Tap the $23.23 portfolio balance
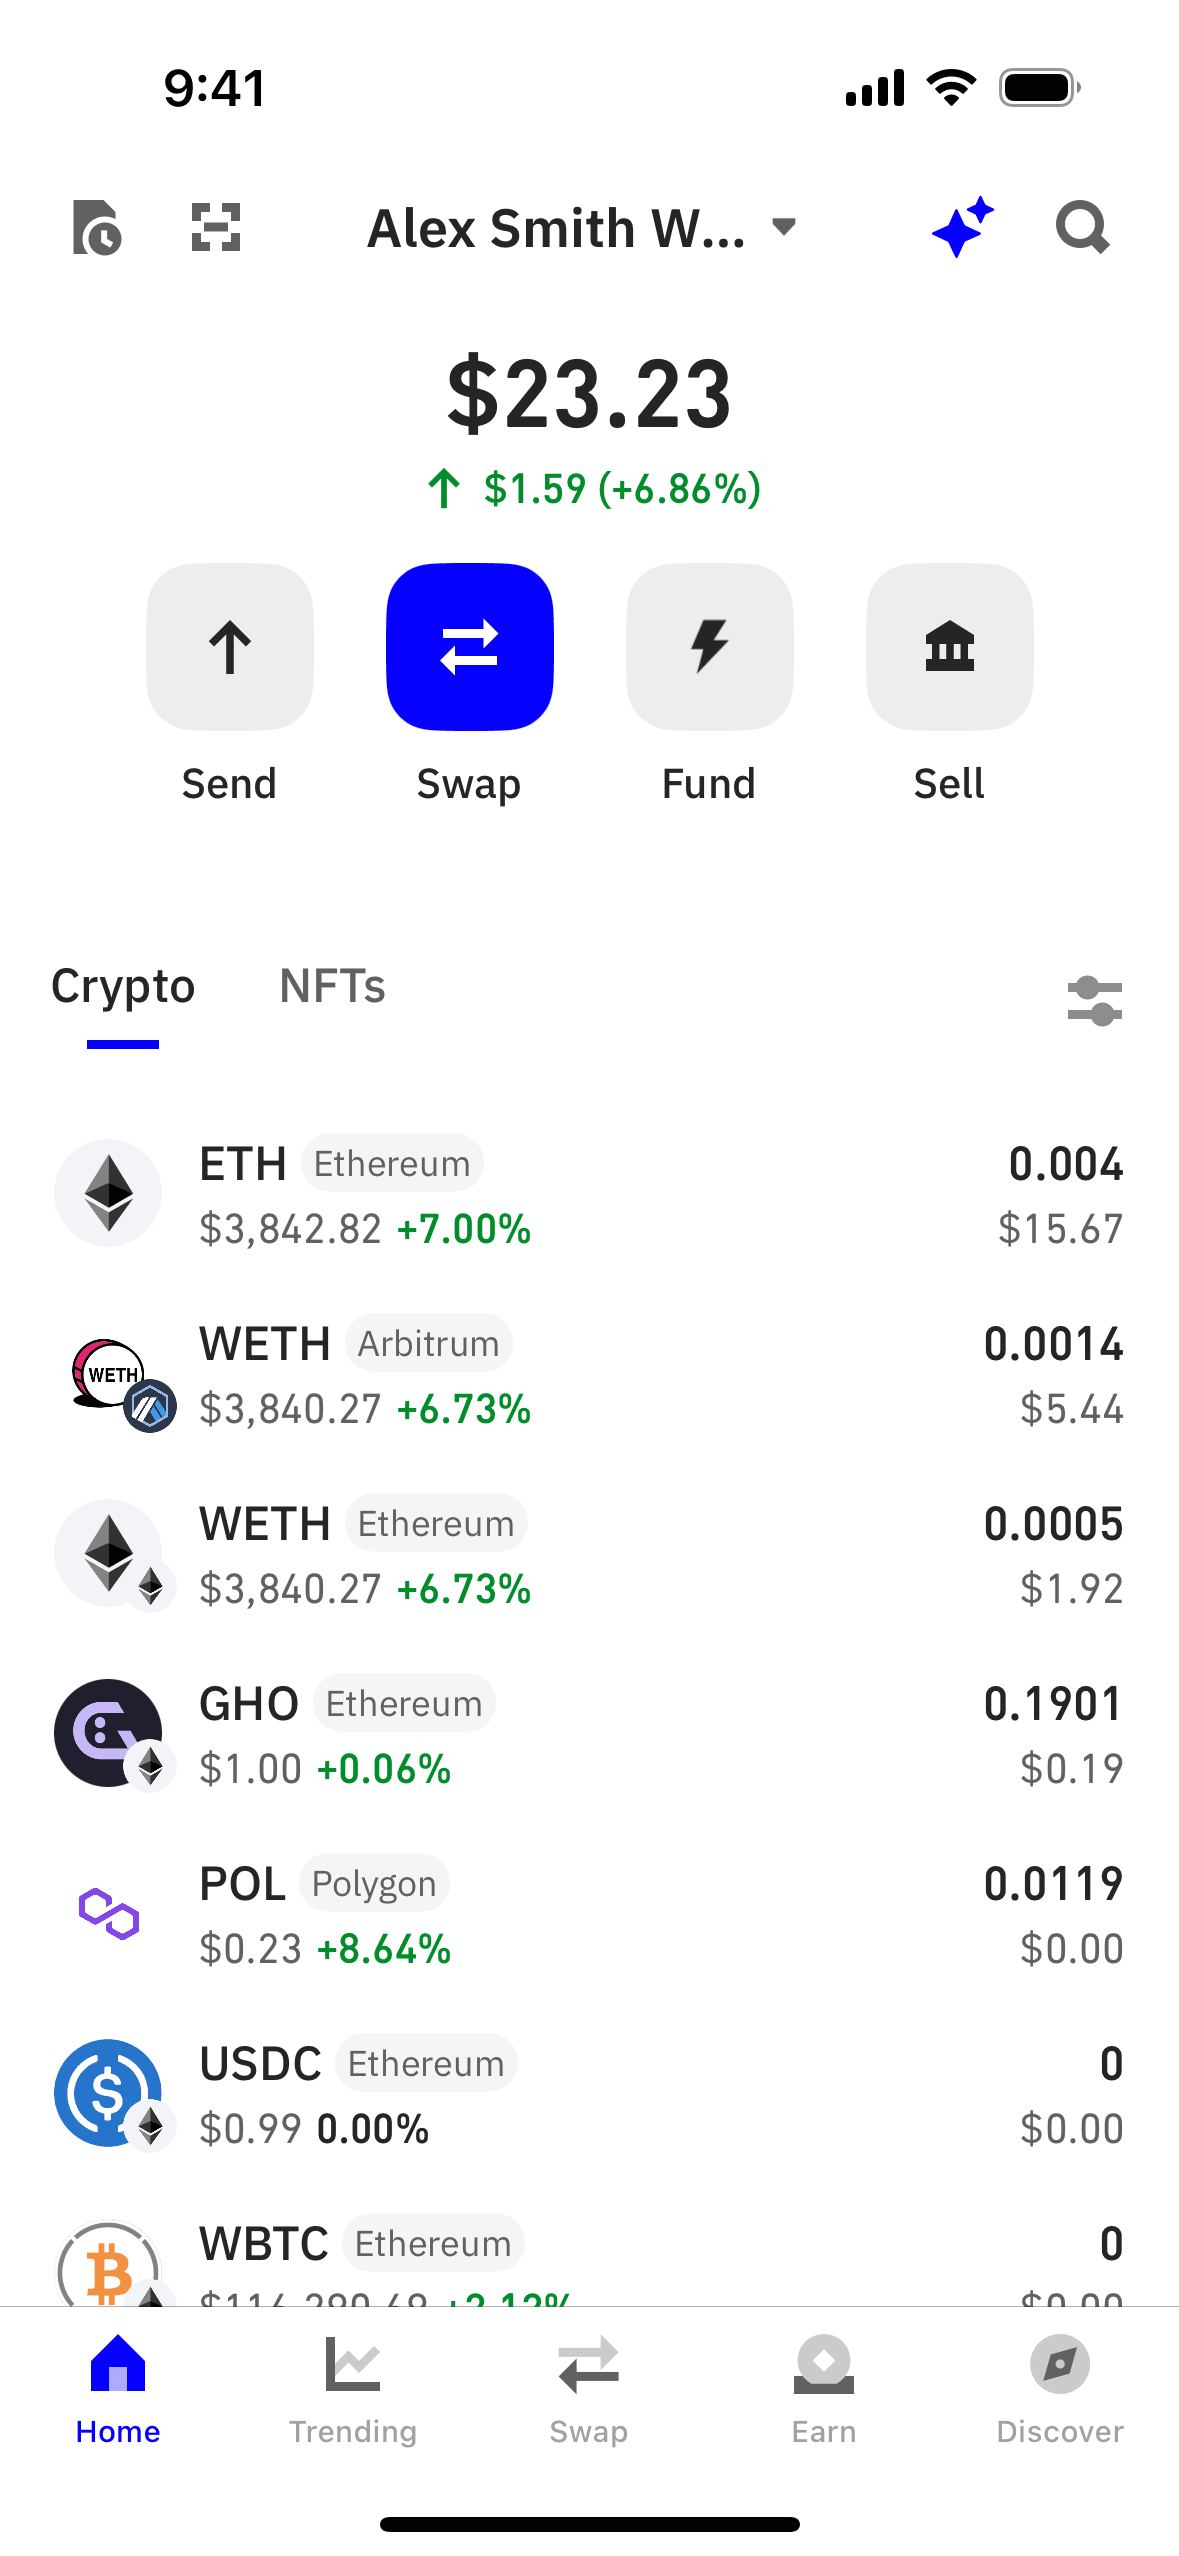Image resolution: width=1179 pixels, height=2556 pixels. pyautogui.click(x=589, y=394)
